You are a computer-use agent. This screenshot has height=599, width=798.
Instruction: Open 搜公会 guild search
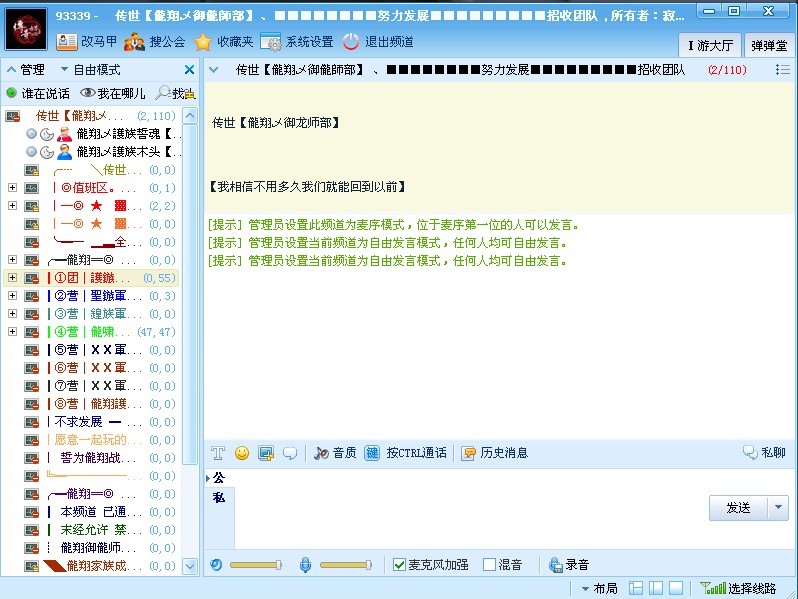155,42
